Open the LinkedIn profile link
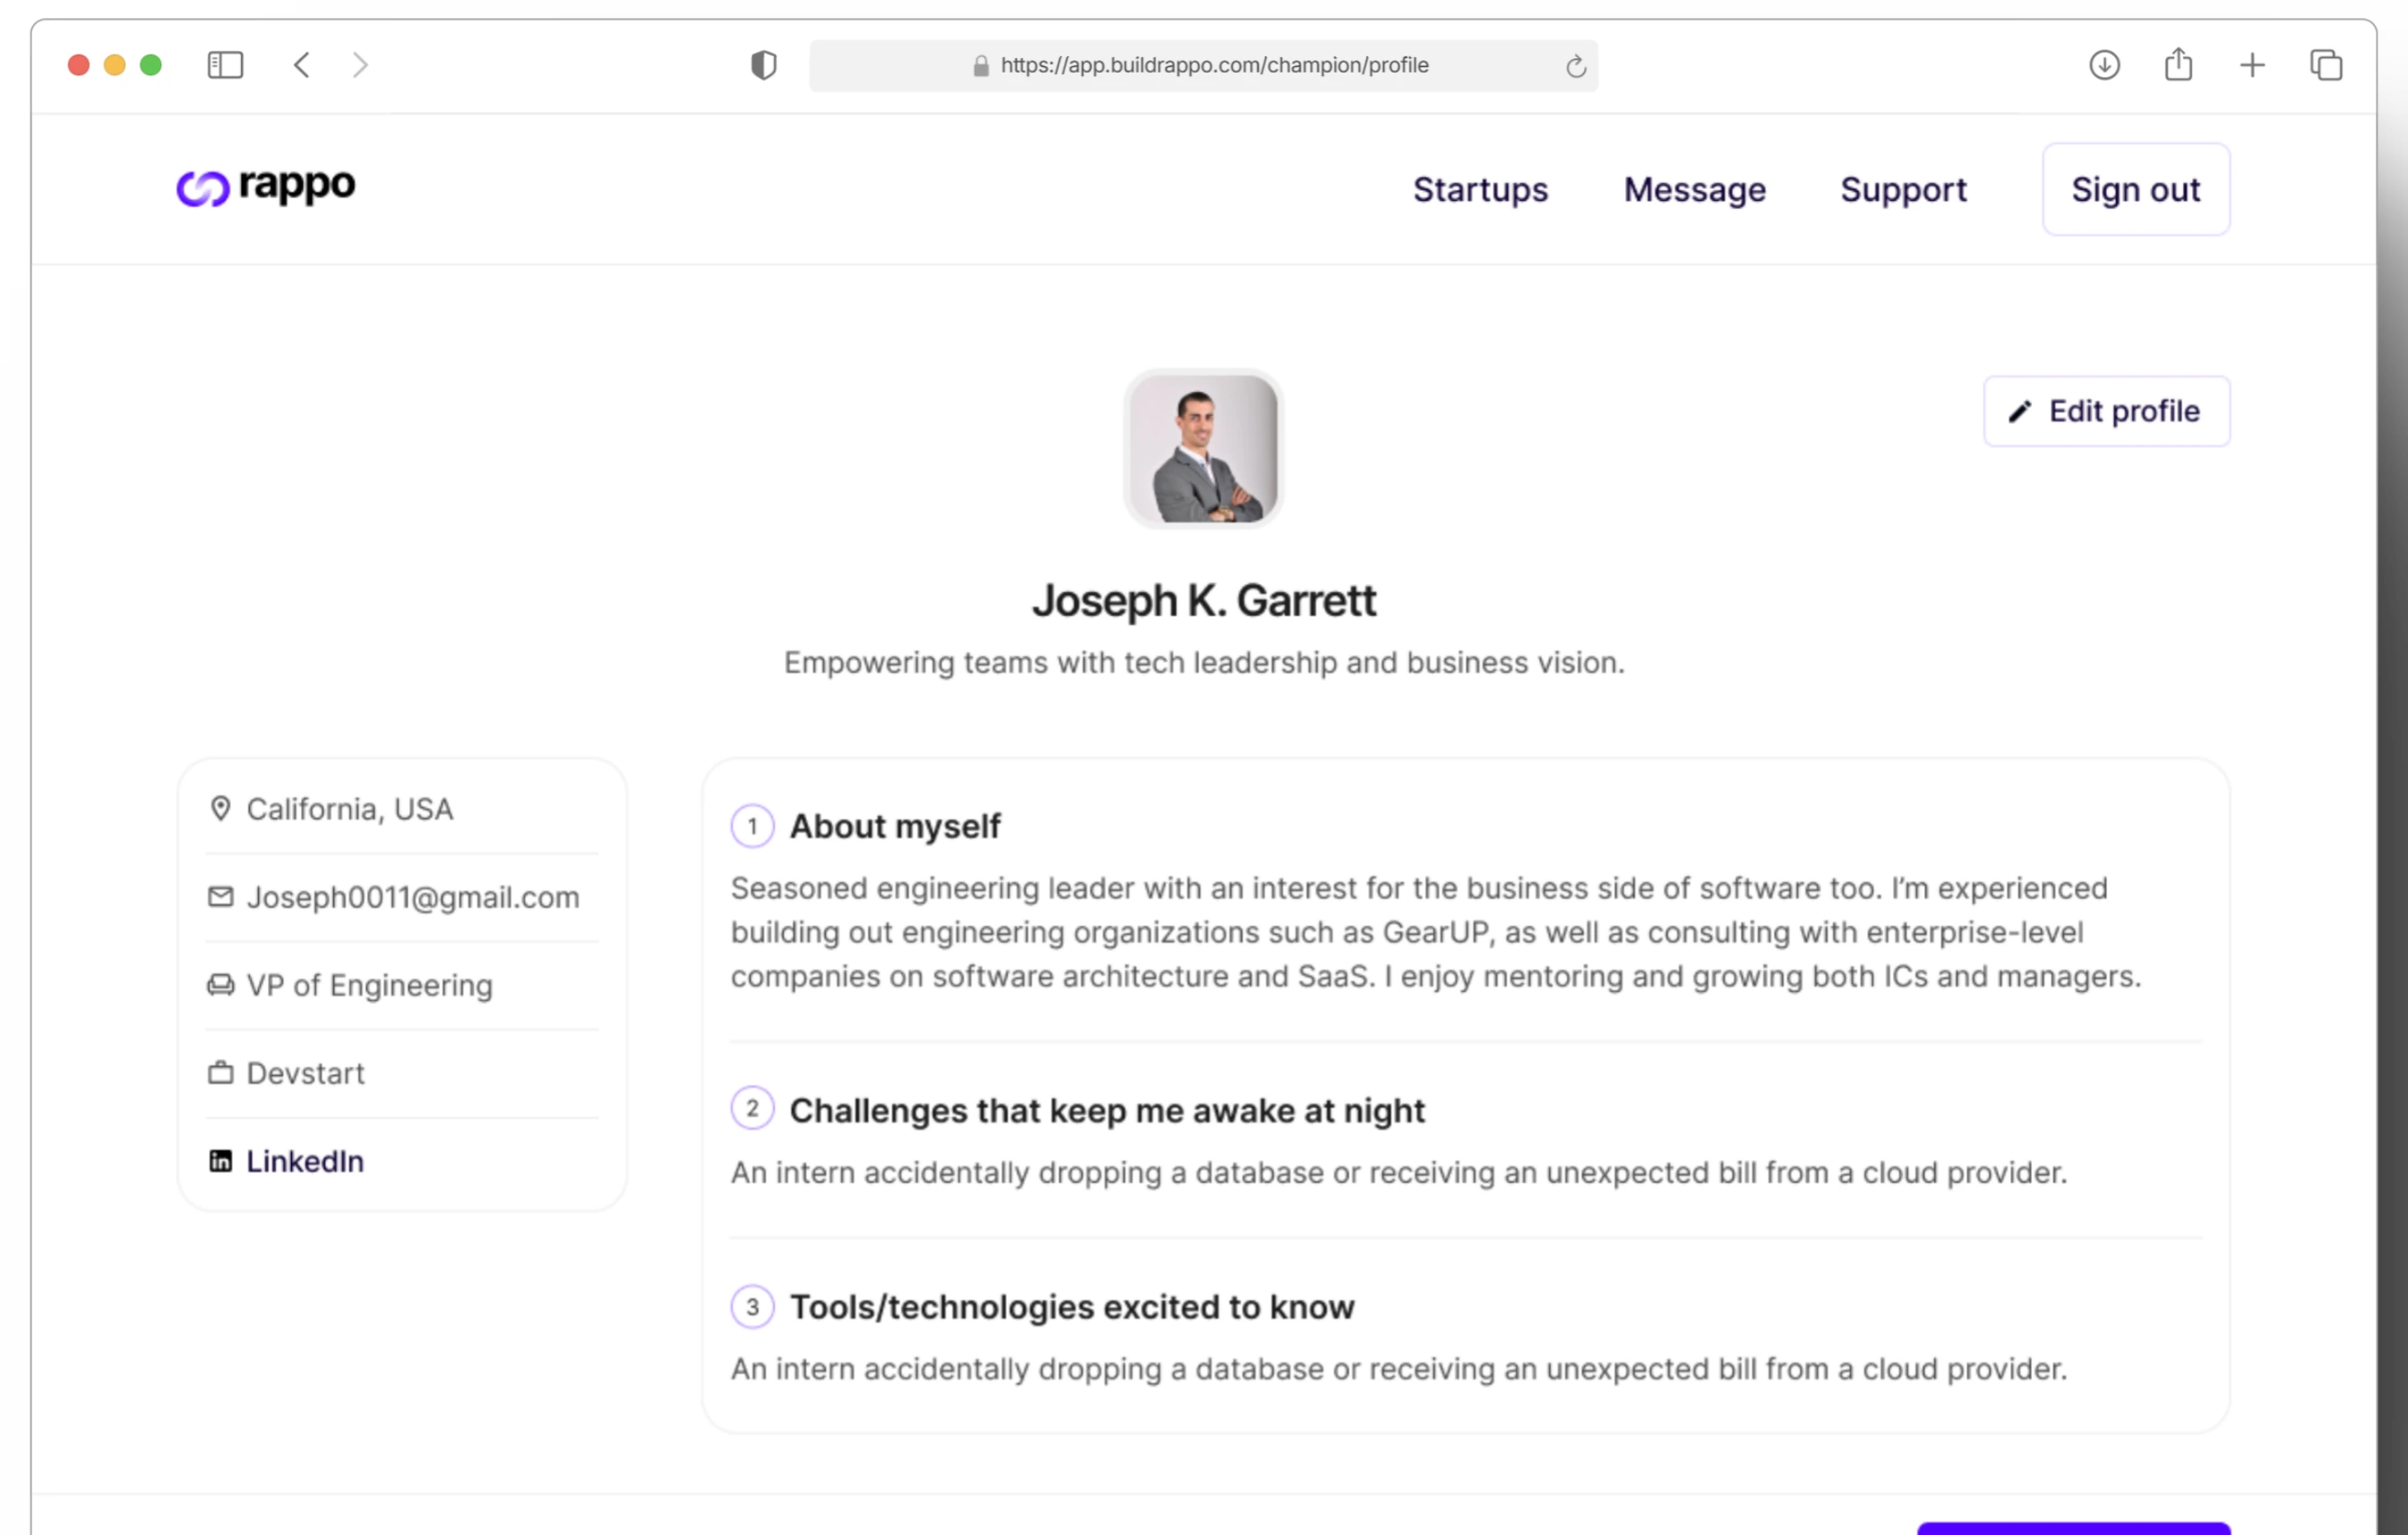This screenshot has height=1535, width=2408. 305,1161
